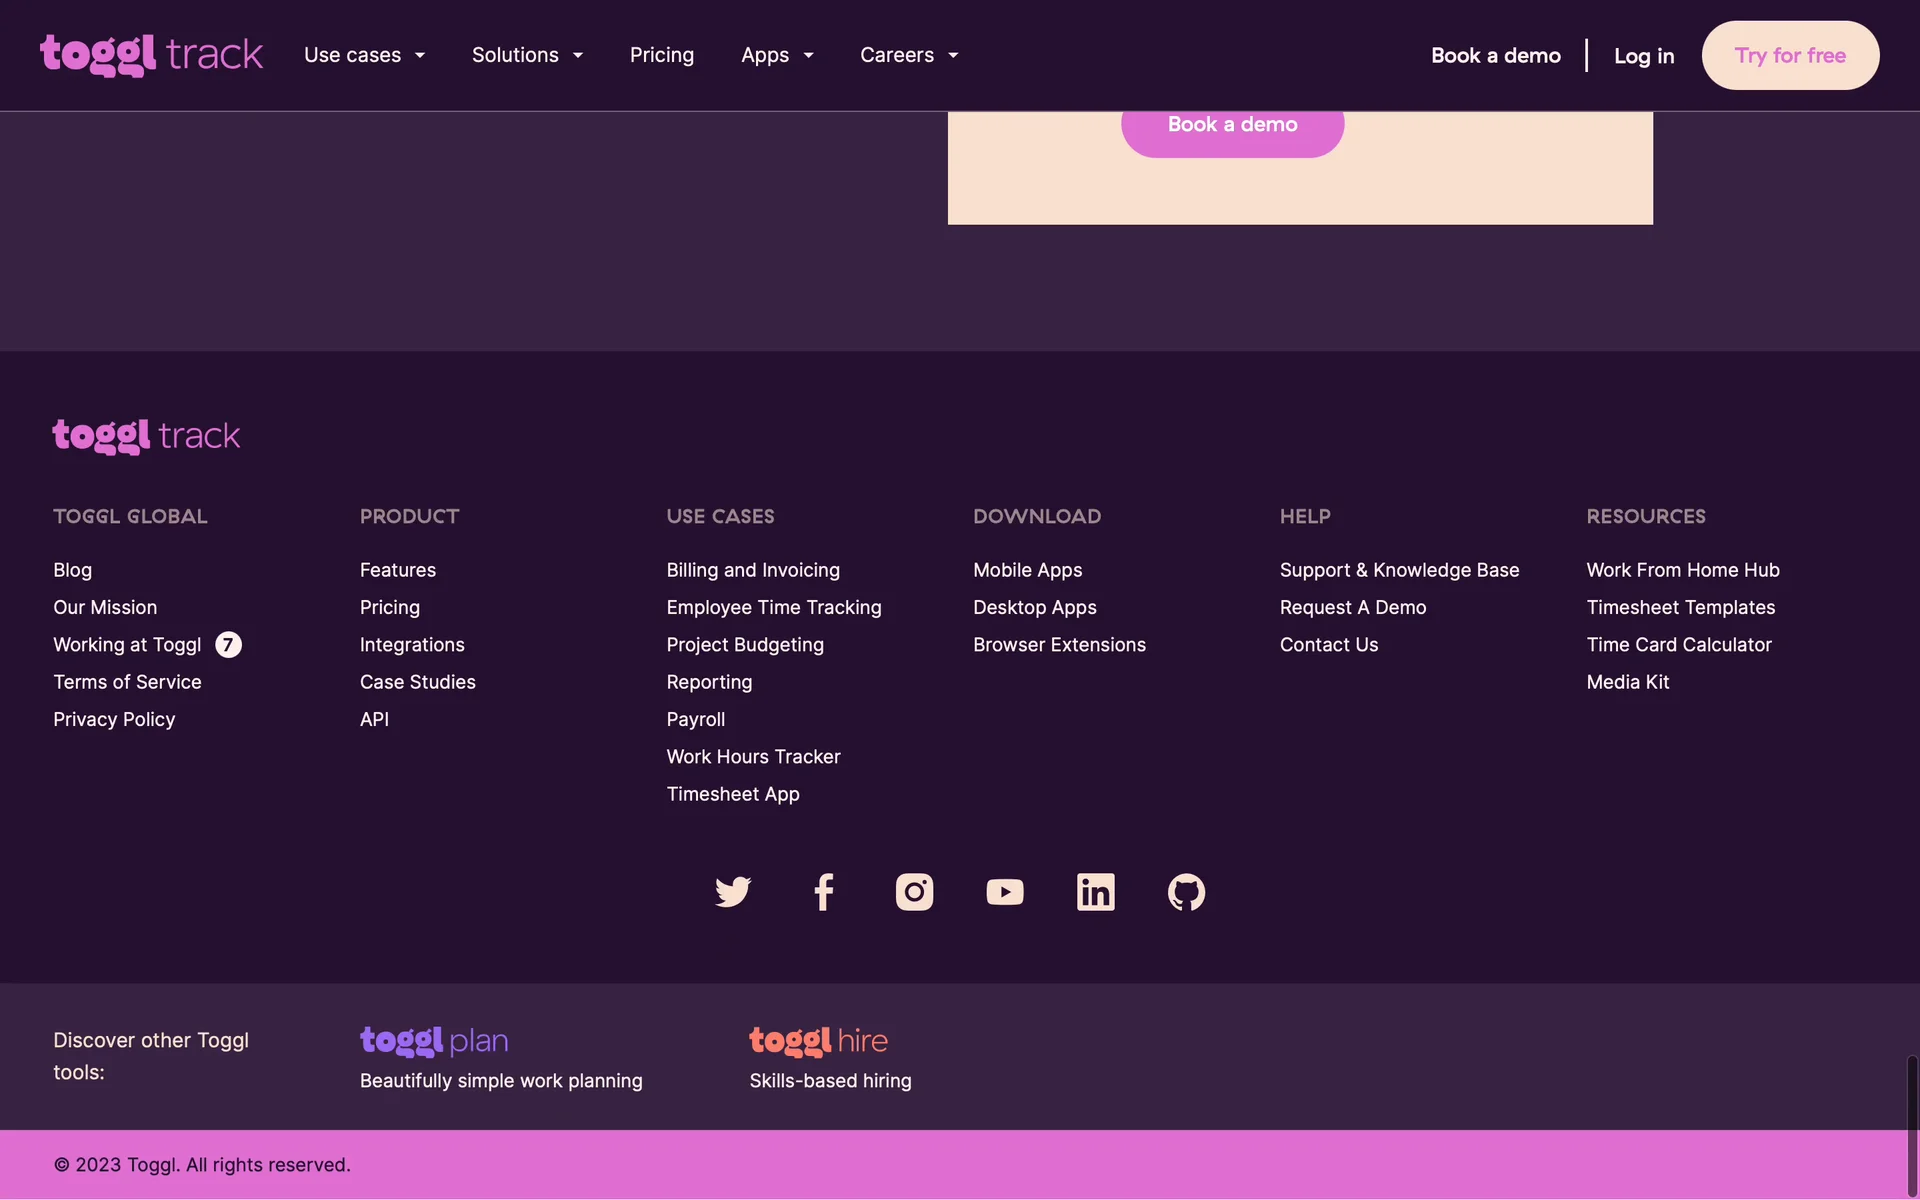Screen dimensions: 1920x1200
Task: Open Support & Knowledge Base link
Action: (x=1399, y=570)
